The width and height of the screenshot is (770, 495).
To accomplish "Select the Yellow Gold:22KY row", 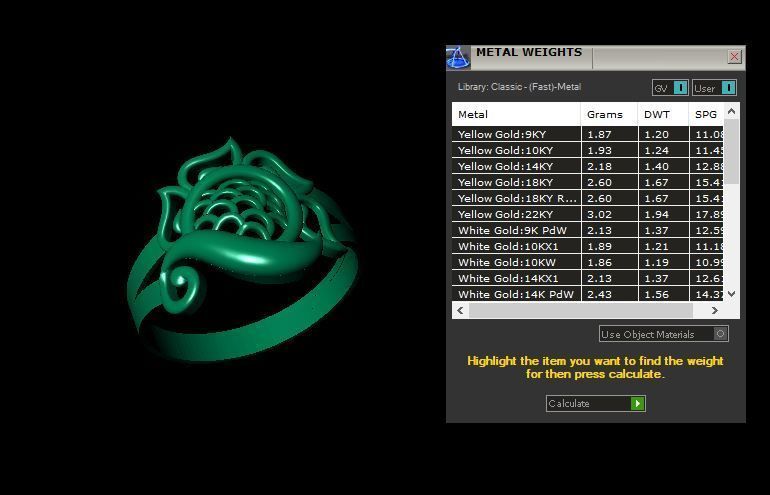I will 587,214.
